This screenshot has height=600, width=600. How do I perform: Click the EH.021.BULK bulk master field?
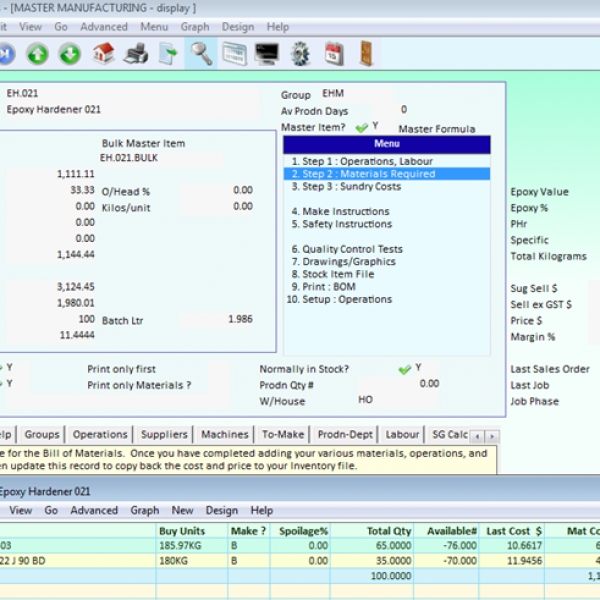tap(161, 158)
